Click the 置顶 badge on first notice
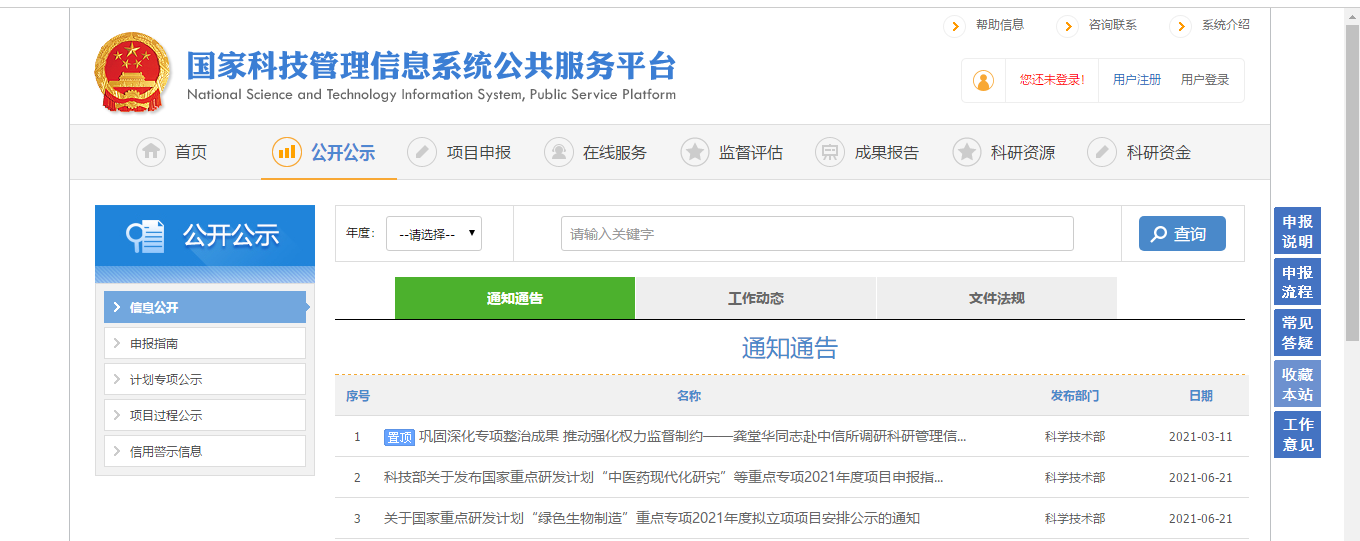 (399, 437)
